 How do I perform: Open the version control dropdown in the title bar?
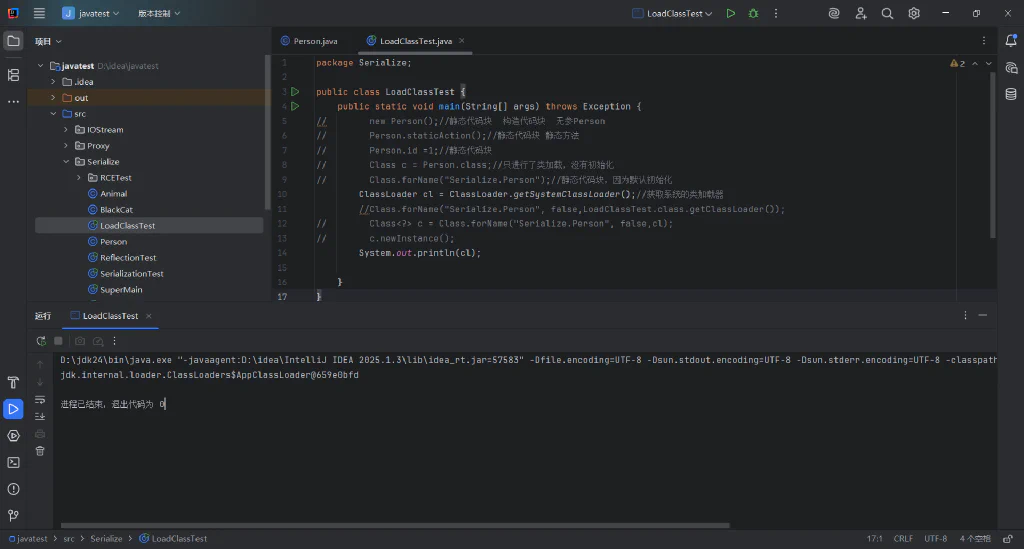[159, 13]
